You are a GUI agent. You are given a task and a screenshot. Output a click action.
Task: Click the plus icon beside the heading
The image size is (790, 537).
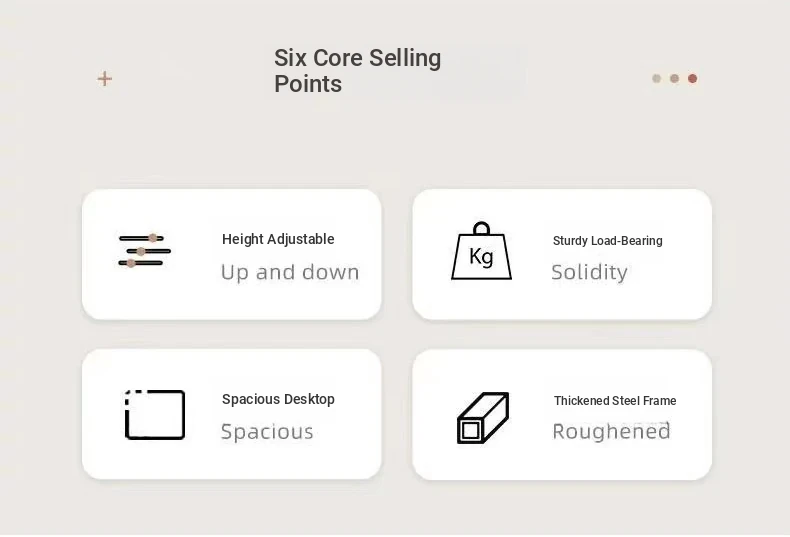pyautogui.click(x=105, y=79)
